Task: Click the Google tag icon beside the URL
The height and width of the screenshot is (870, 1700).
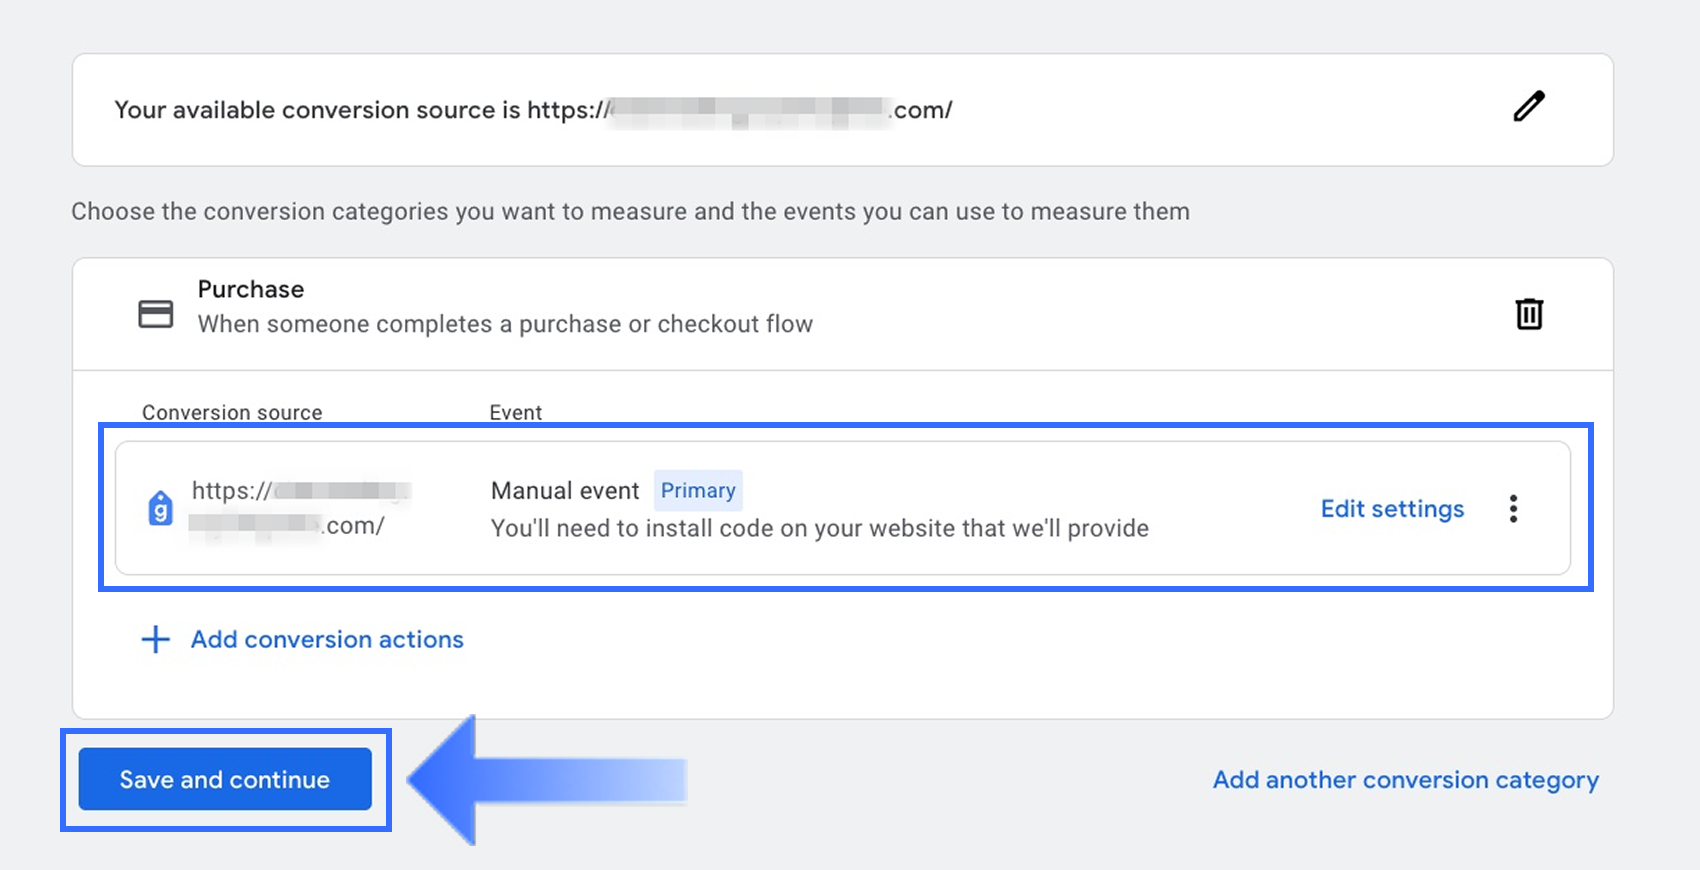Action: pyautogui.click(x=160, y=509)
